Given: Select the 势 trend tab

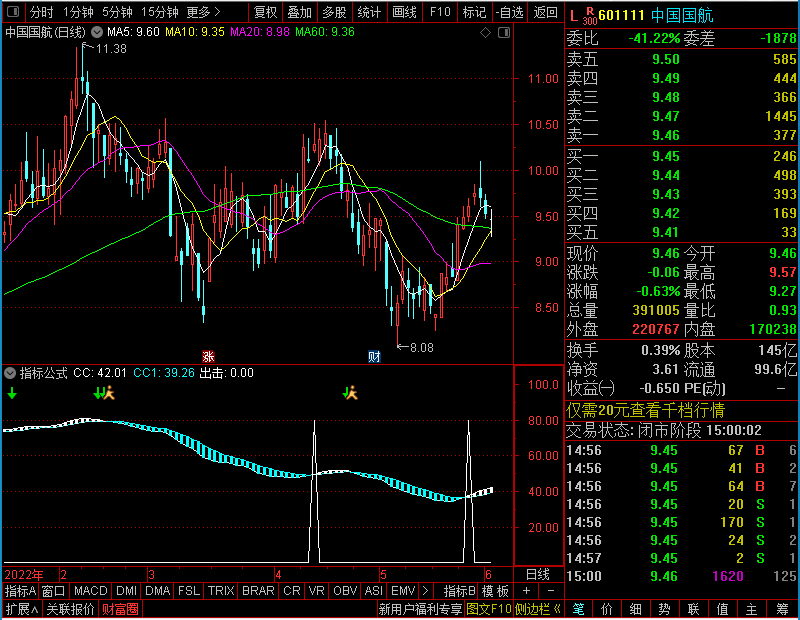Looking at the screenshot, I should click(664, 609).
